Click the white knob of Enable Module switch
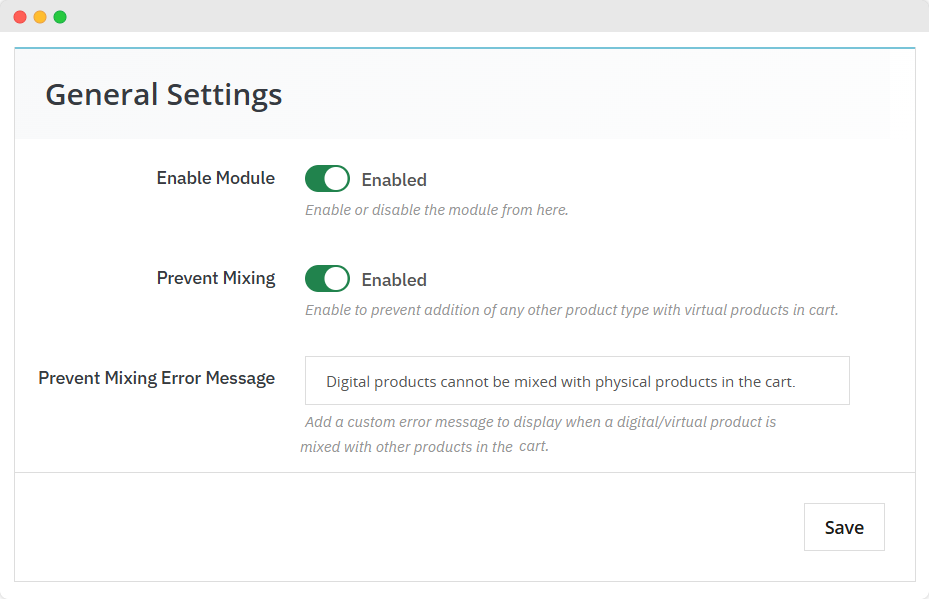 pos(337,179)
